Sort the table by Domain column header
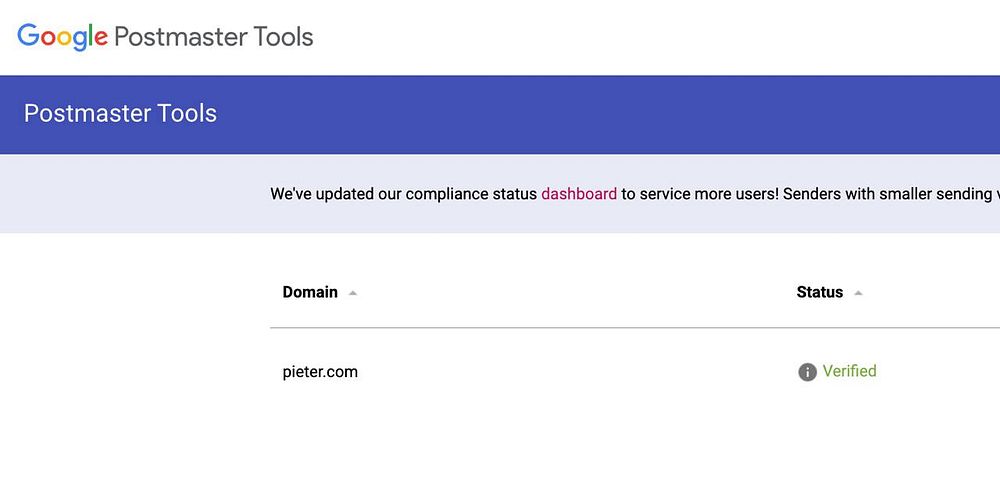1000x495 pixels. [310, 292]
